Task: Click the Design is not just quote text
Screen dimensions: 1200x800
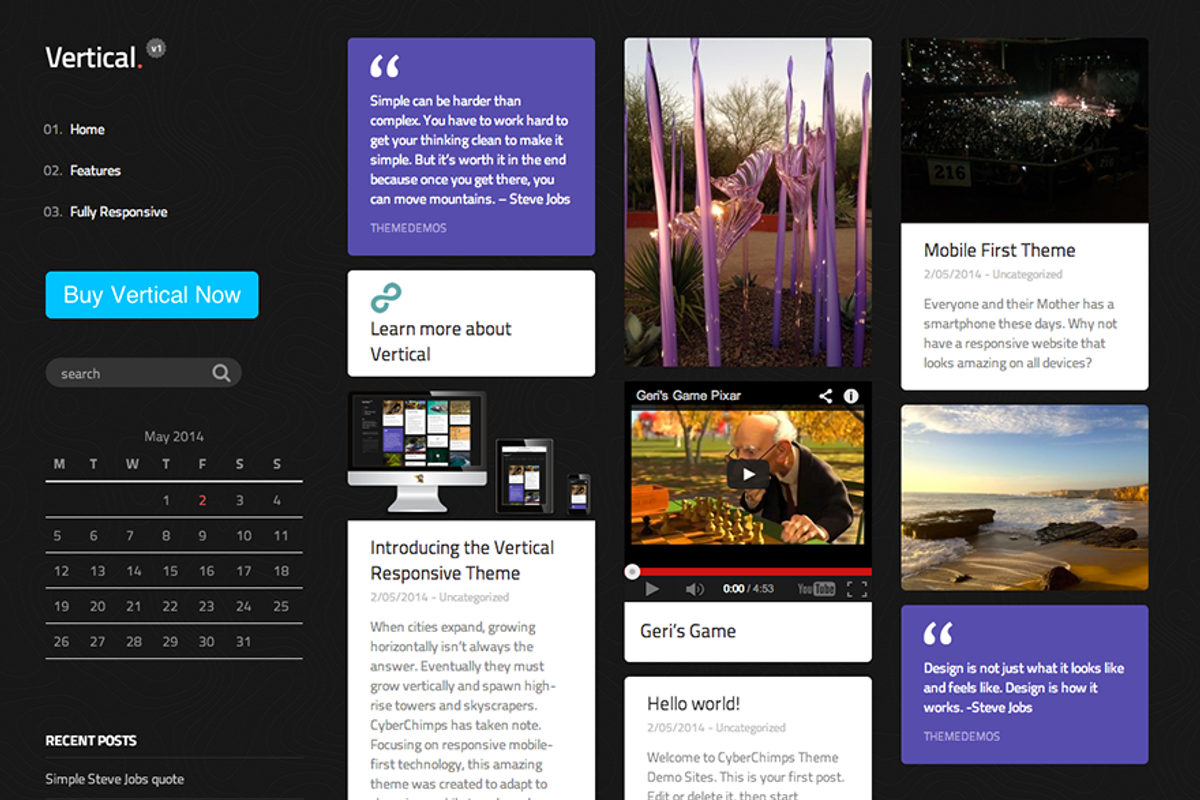Action: pyautogui.click(x=1024, y=687)
